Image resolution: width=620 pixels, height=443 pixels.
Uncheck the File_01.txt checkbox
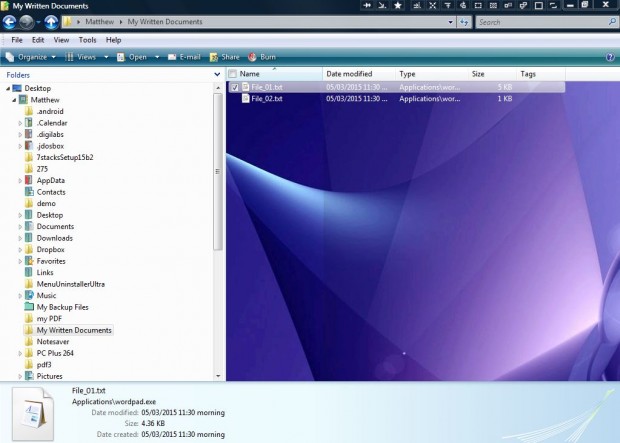coord(234,87)
